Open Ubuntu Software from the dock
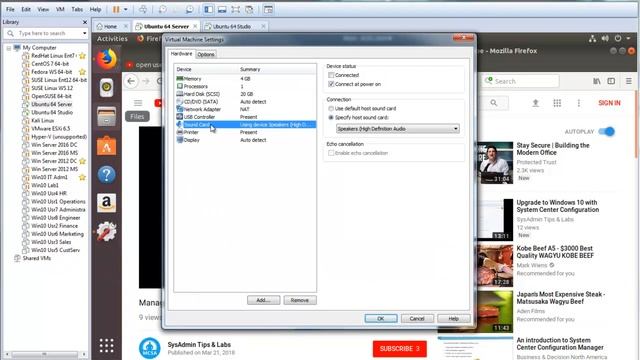The width and height of the screenshot is (640, 360). coord(107,146)
